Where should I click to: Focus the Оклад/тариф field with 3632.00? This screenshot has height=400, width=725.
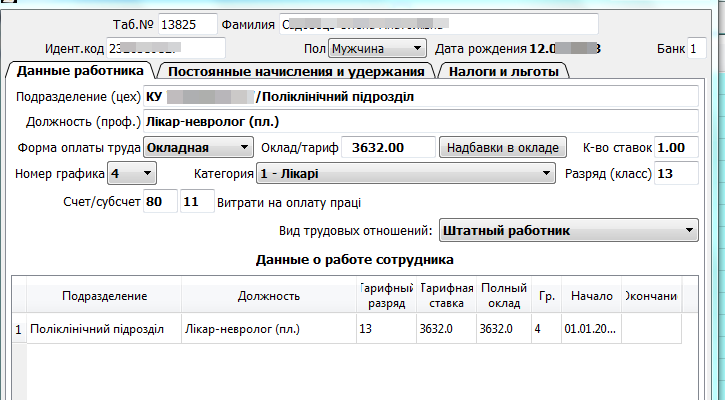tap(387, 147)
